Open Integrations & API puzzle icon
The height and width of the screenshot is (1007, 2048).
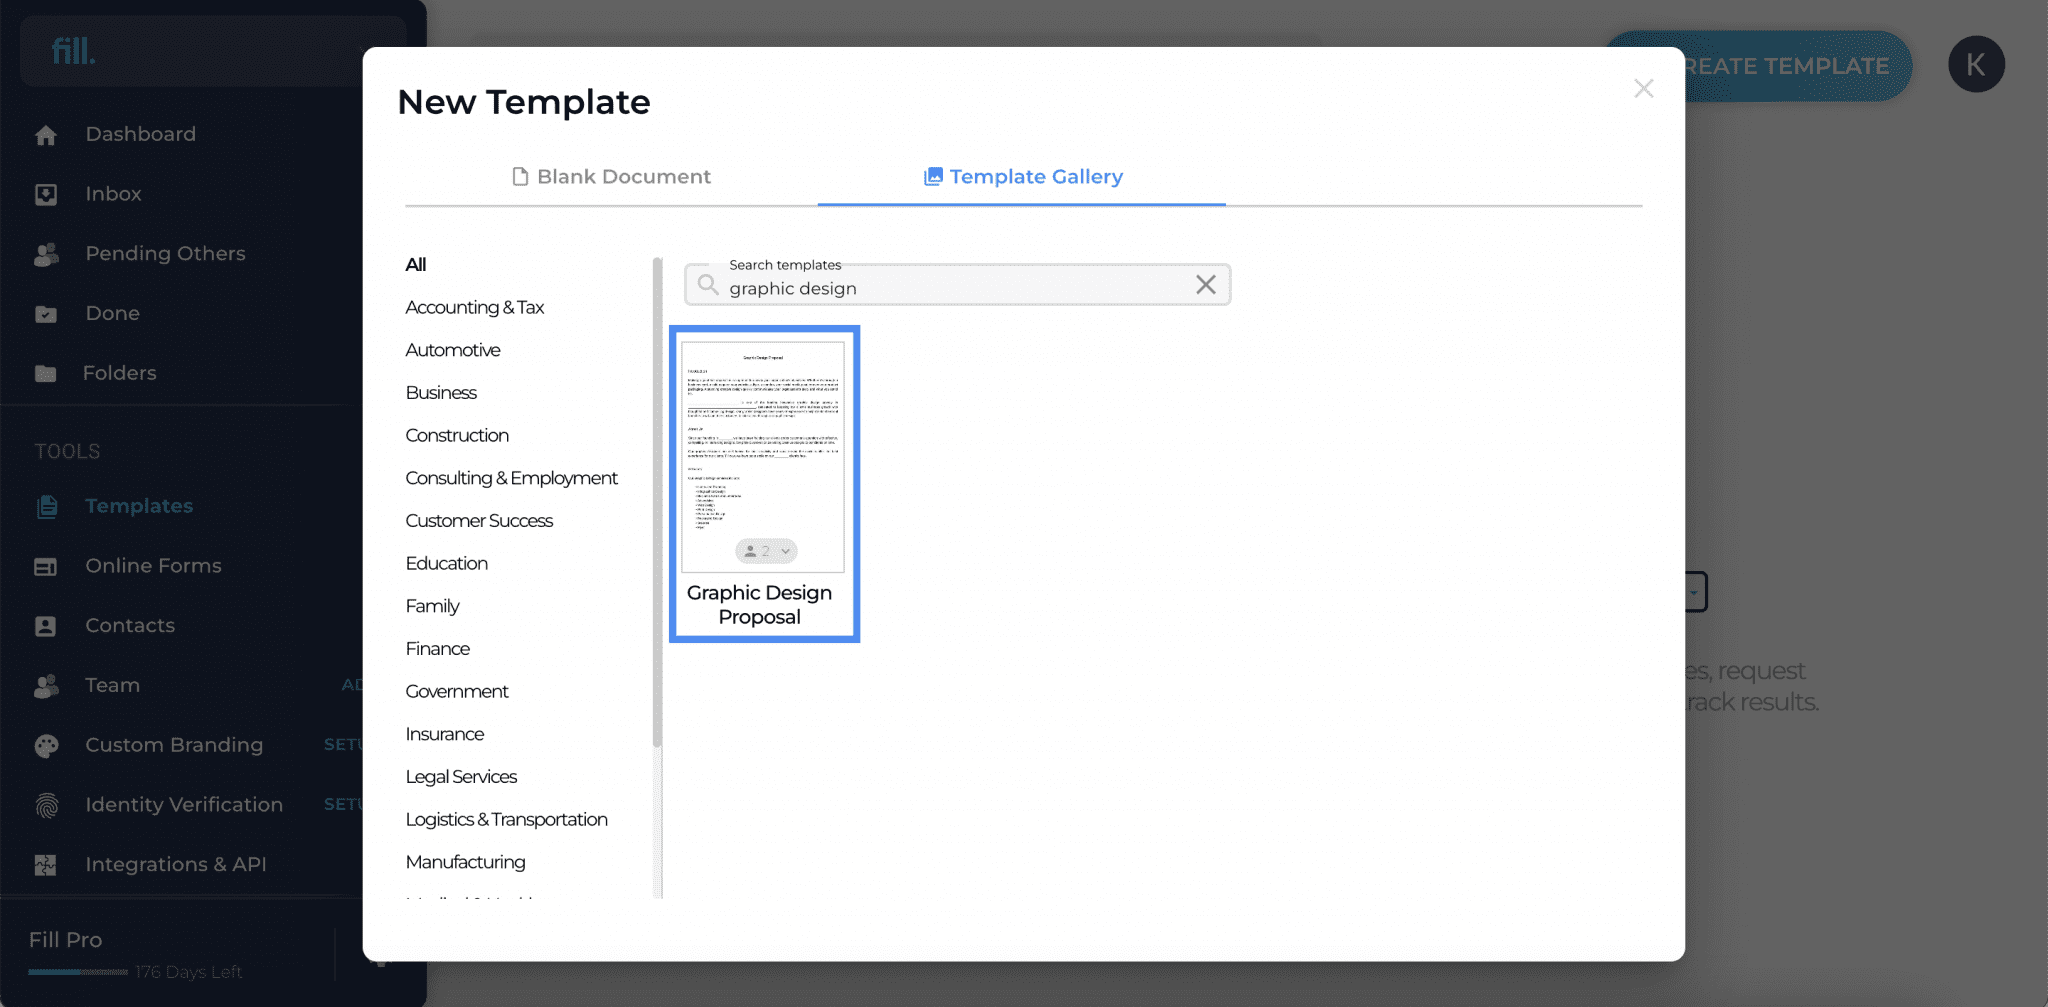pyautogui.click(x=46, y=865)
